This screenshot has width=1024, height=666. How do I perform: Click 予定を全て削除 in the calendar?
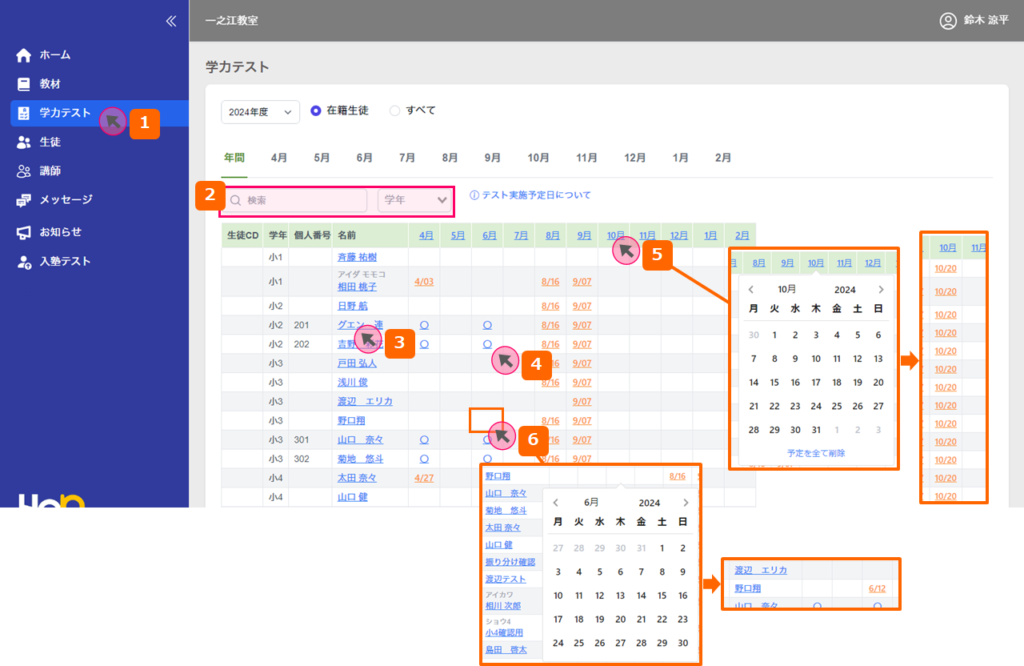point(816,453)
